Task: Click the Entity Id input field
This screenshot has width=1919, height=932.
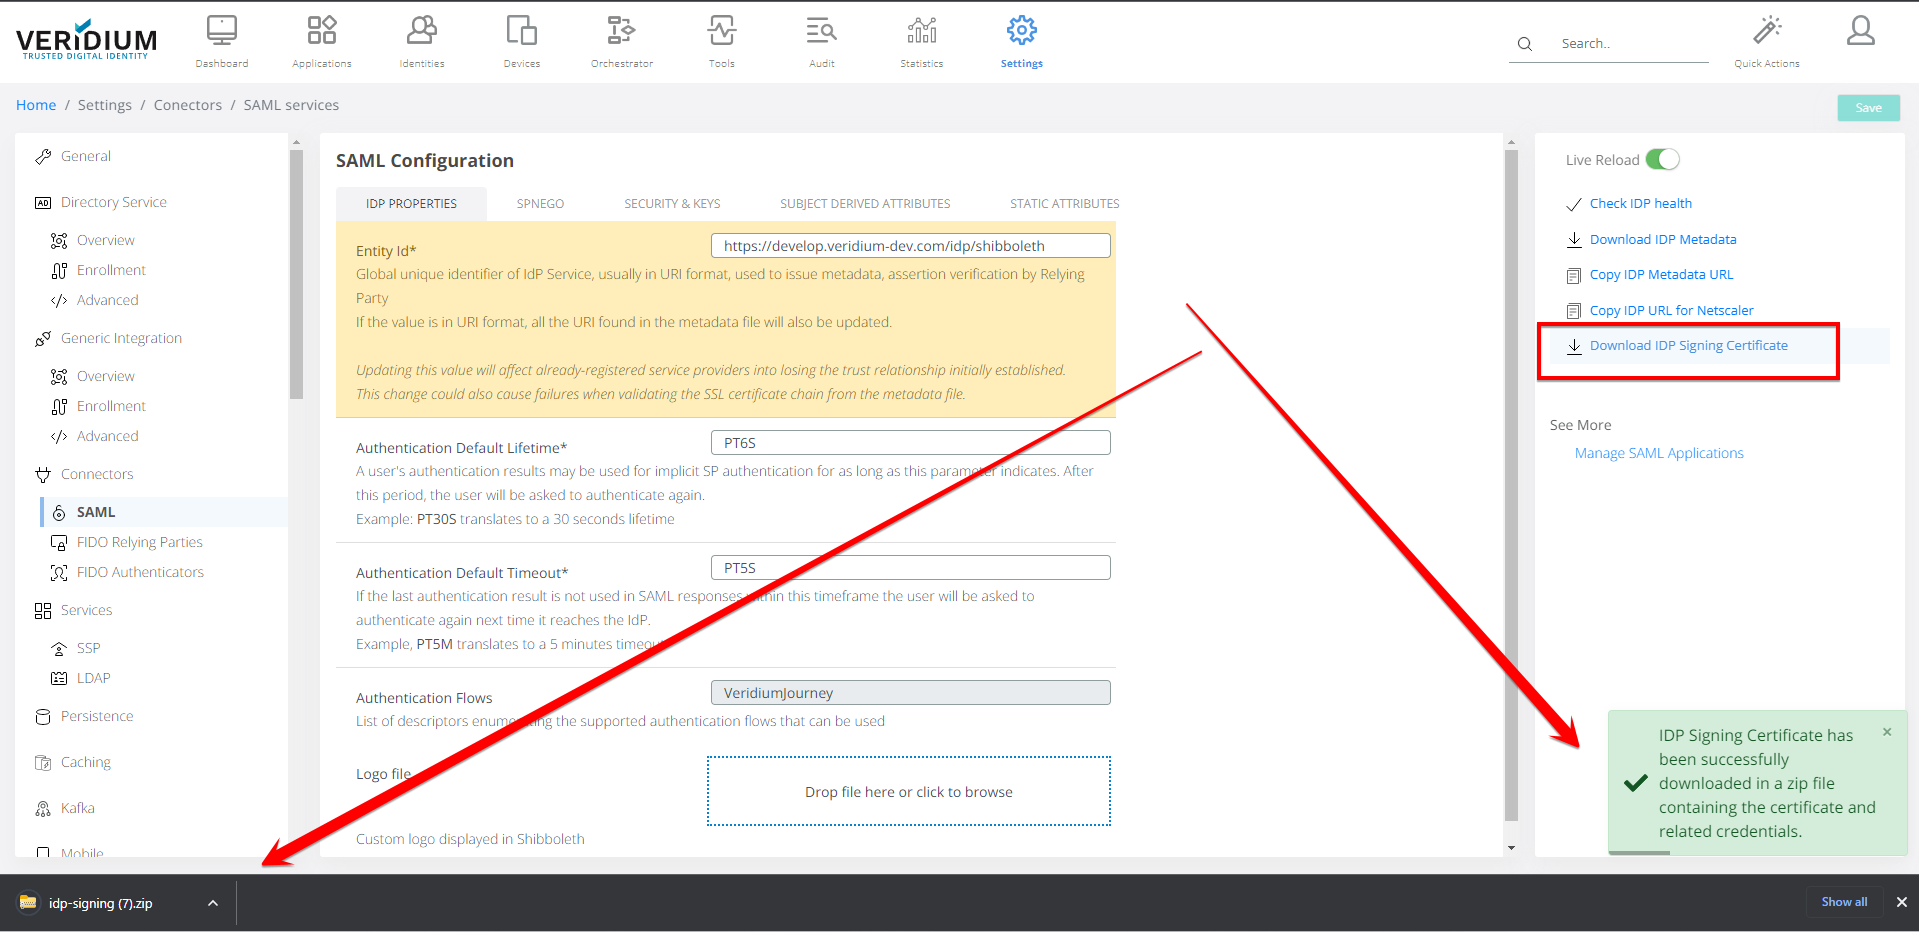Action: pos(910,246)
